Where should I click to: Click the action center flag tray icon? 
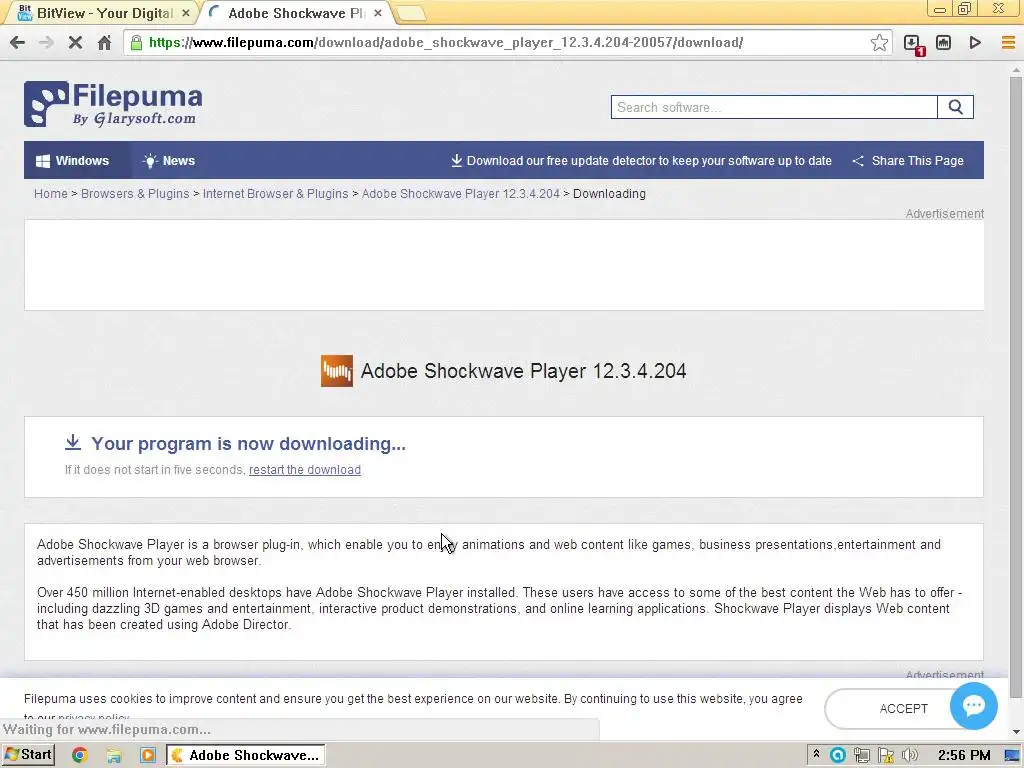tap(886, 755)
